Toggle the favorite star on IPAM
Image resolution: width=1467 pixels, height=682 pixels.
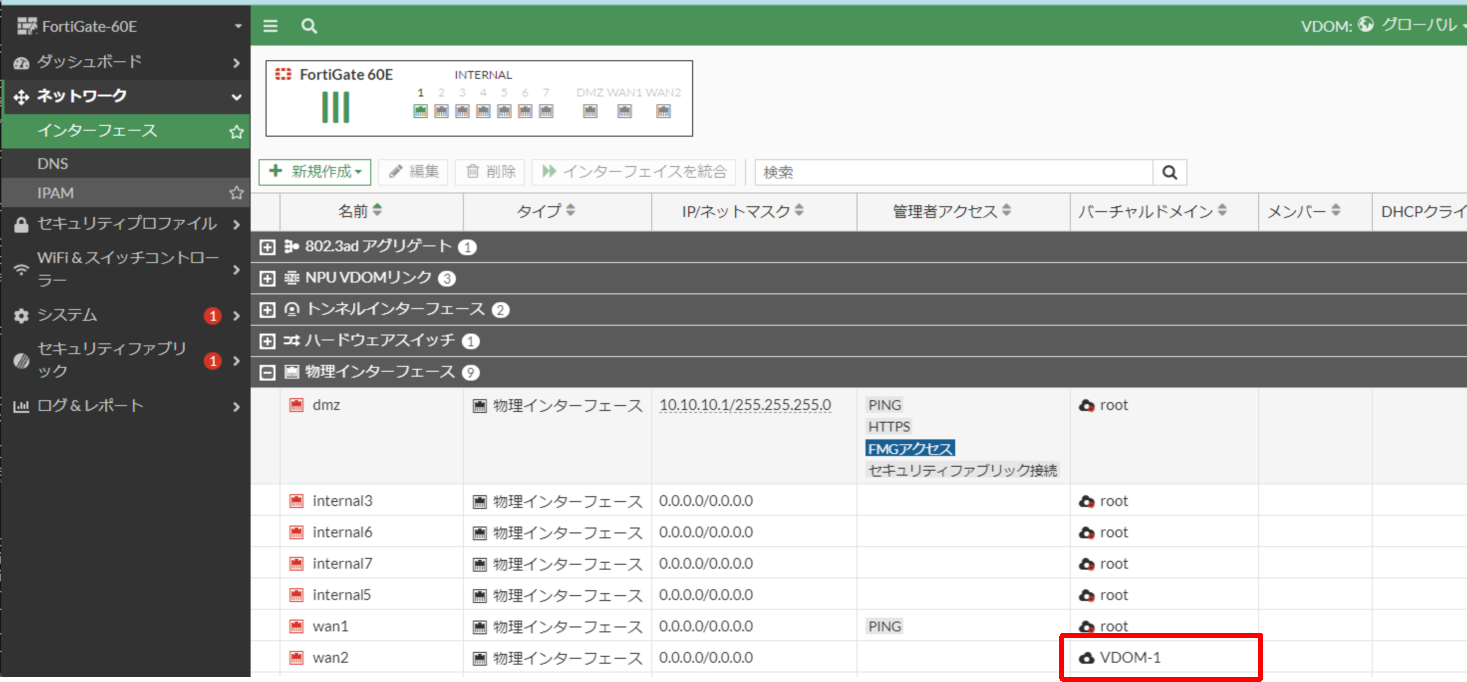click(236, 192)
